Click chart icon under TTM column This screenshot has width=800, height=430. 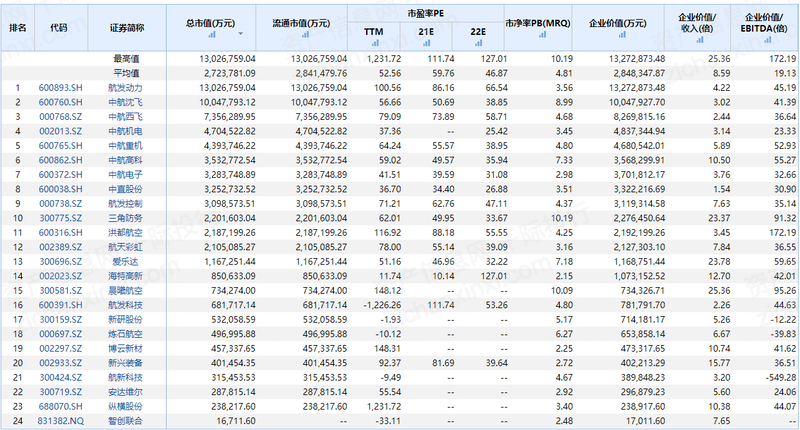[375, 43]
